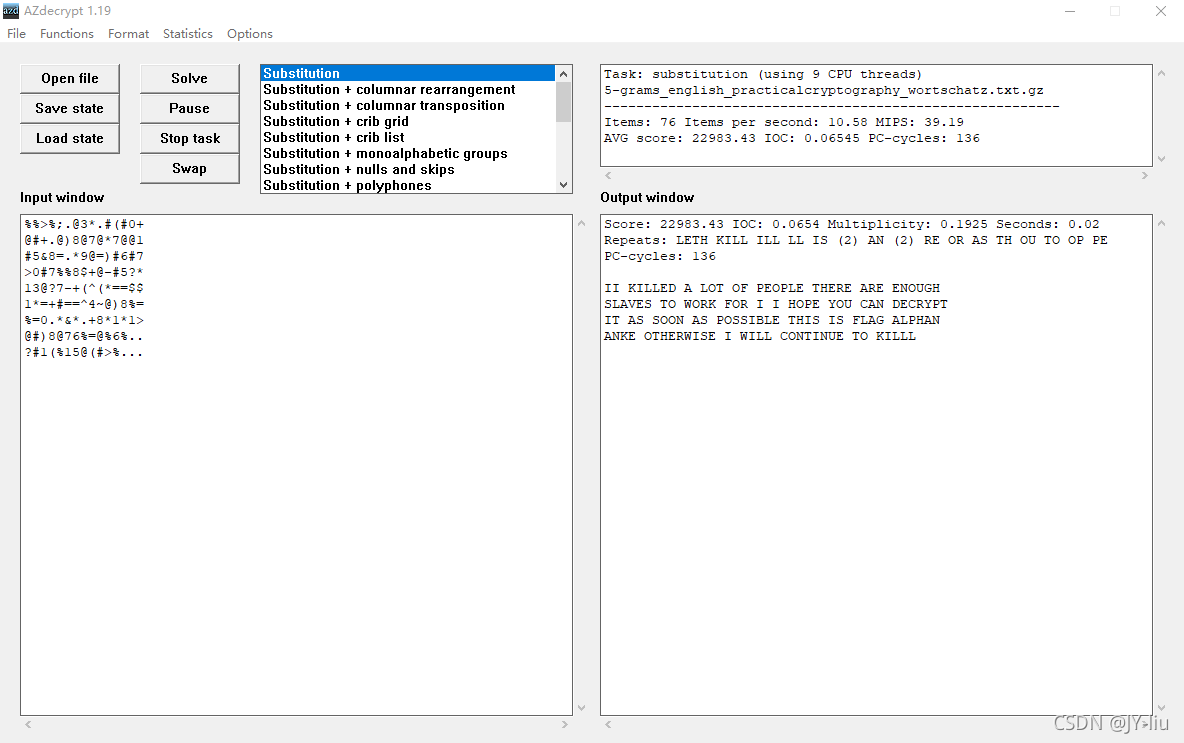This screenshot has width=1184, height=743.
Task: Click the Save state button
Action: [69, 109]
